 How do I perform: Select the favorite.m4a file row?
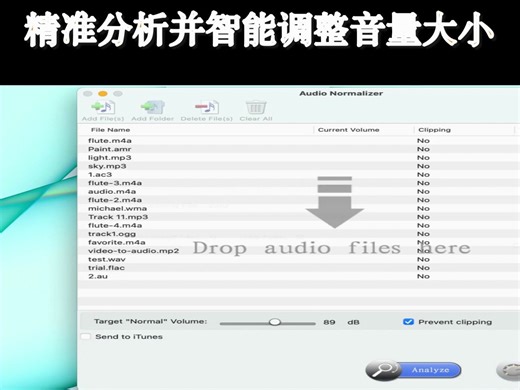pyautogui.click(x=299, y=242)
